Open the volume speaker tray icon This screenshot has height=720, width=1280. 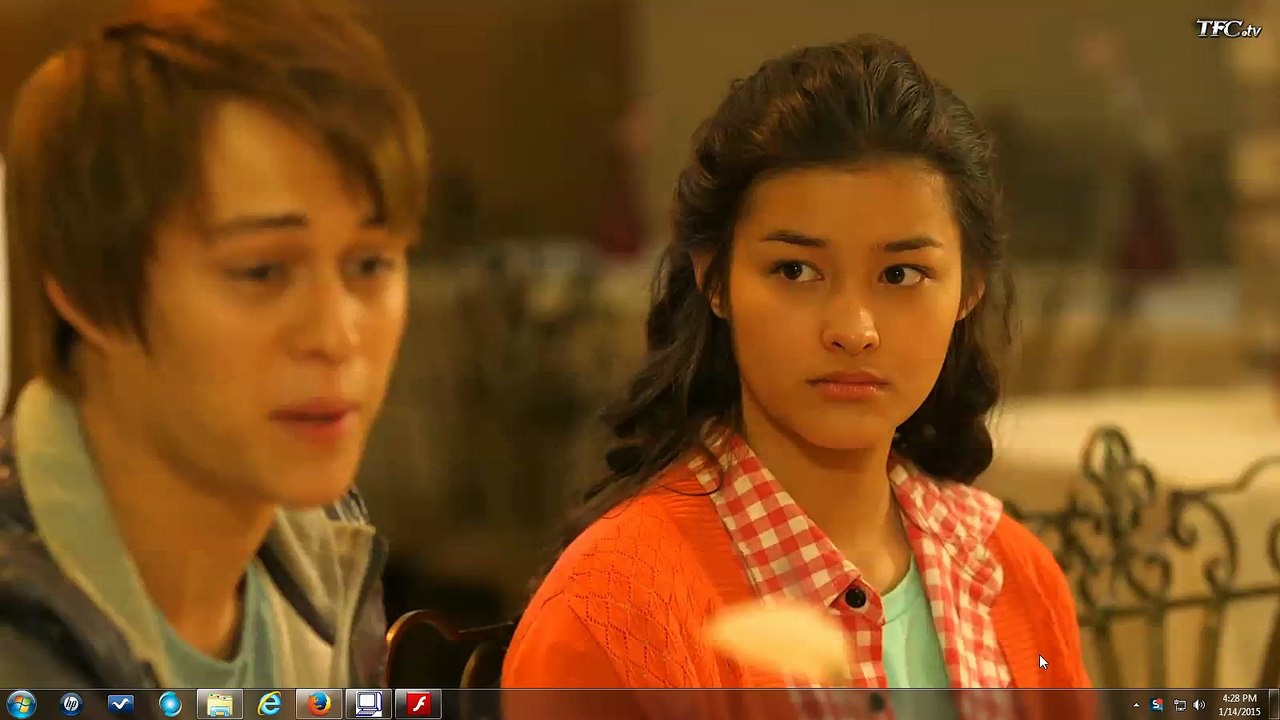(x=1199, y=705)
